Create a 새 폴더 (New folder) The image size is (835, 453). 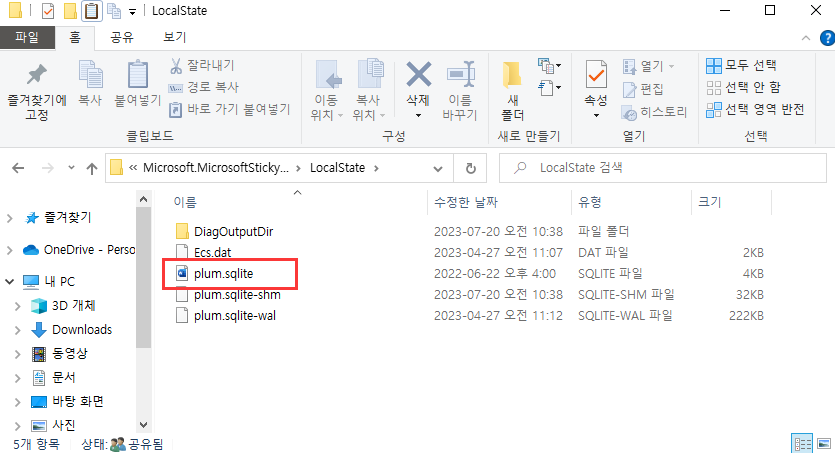[513, 90]
